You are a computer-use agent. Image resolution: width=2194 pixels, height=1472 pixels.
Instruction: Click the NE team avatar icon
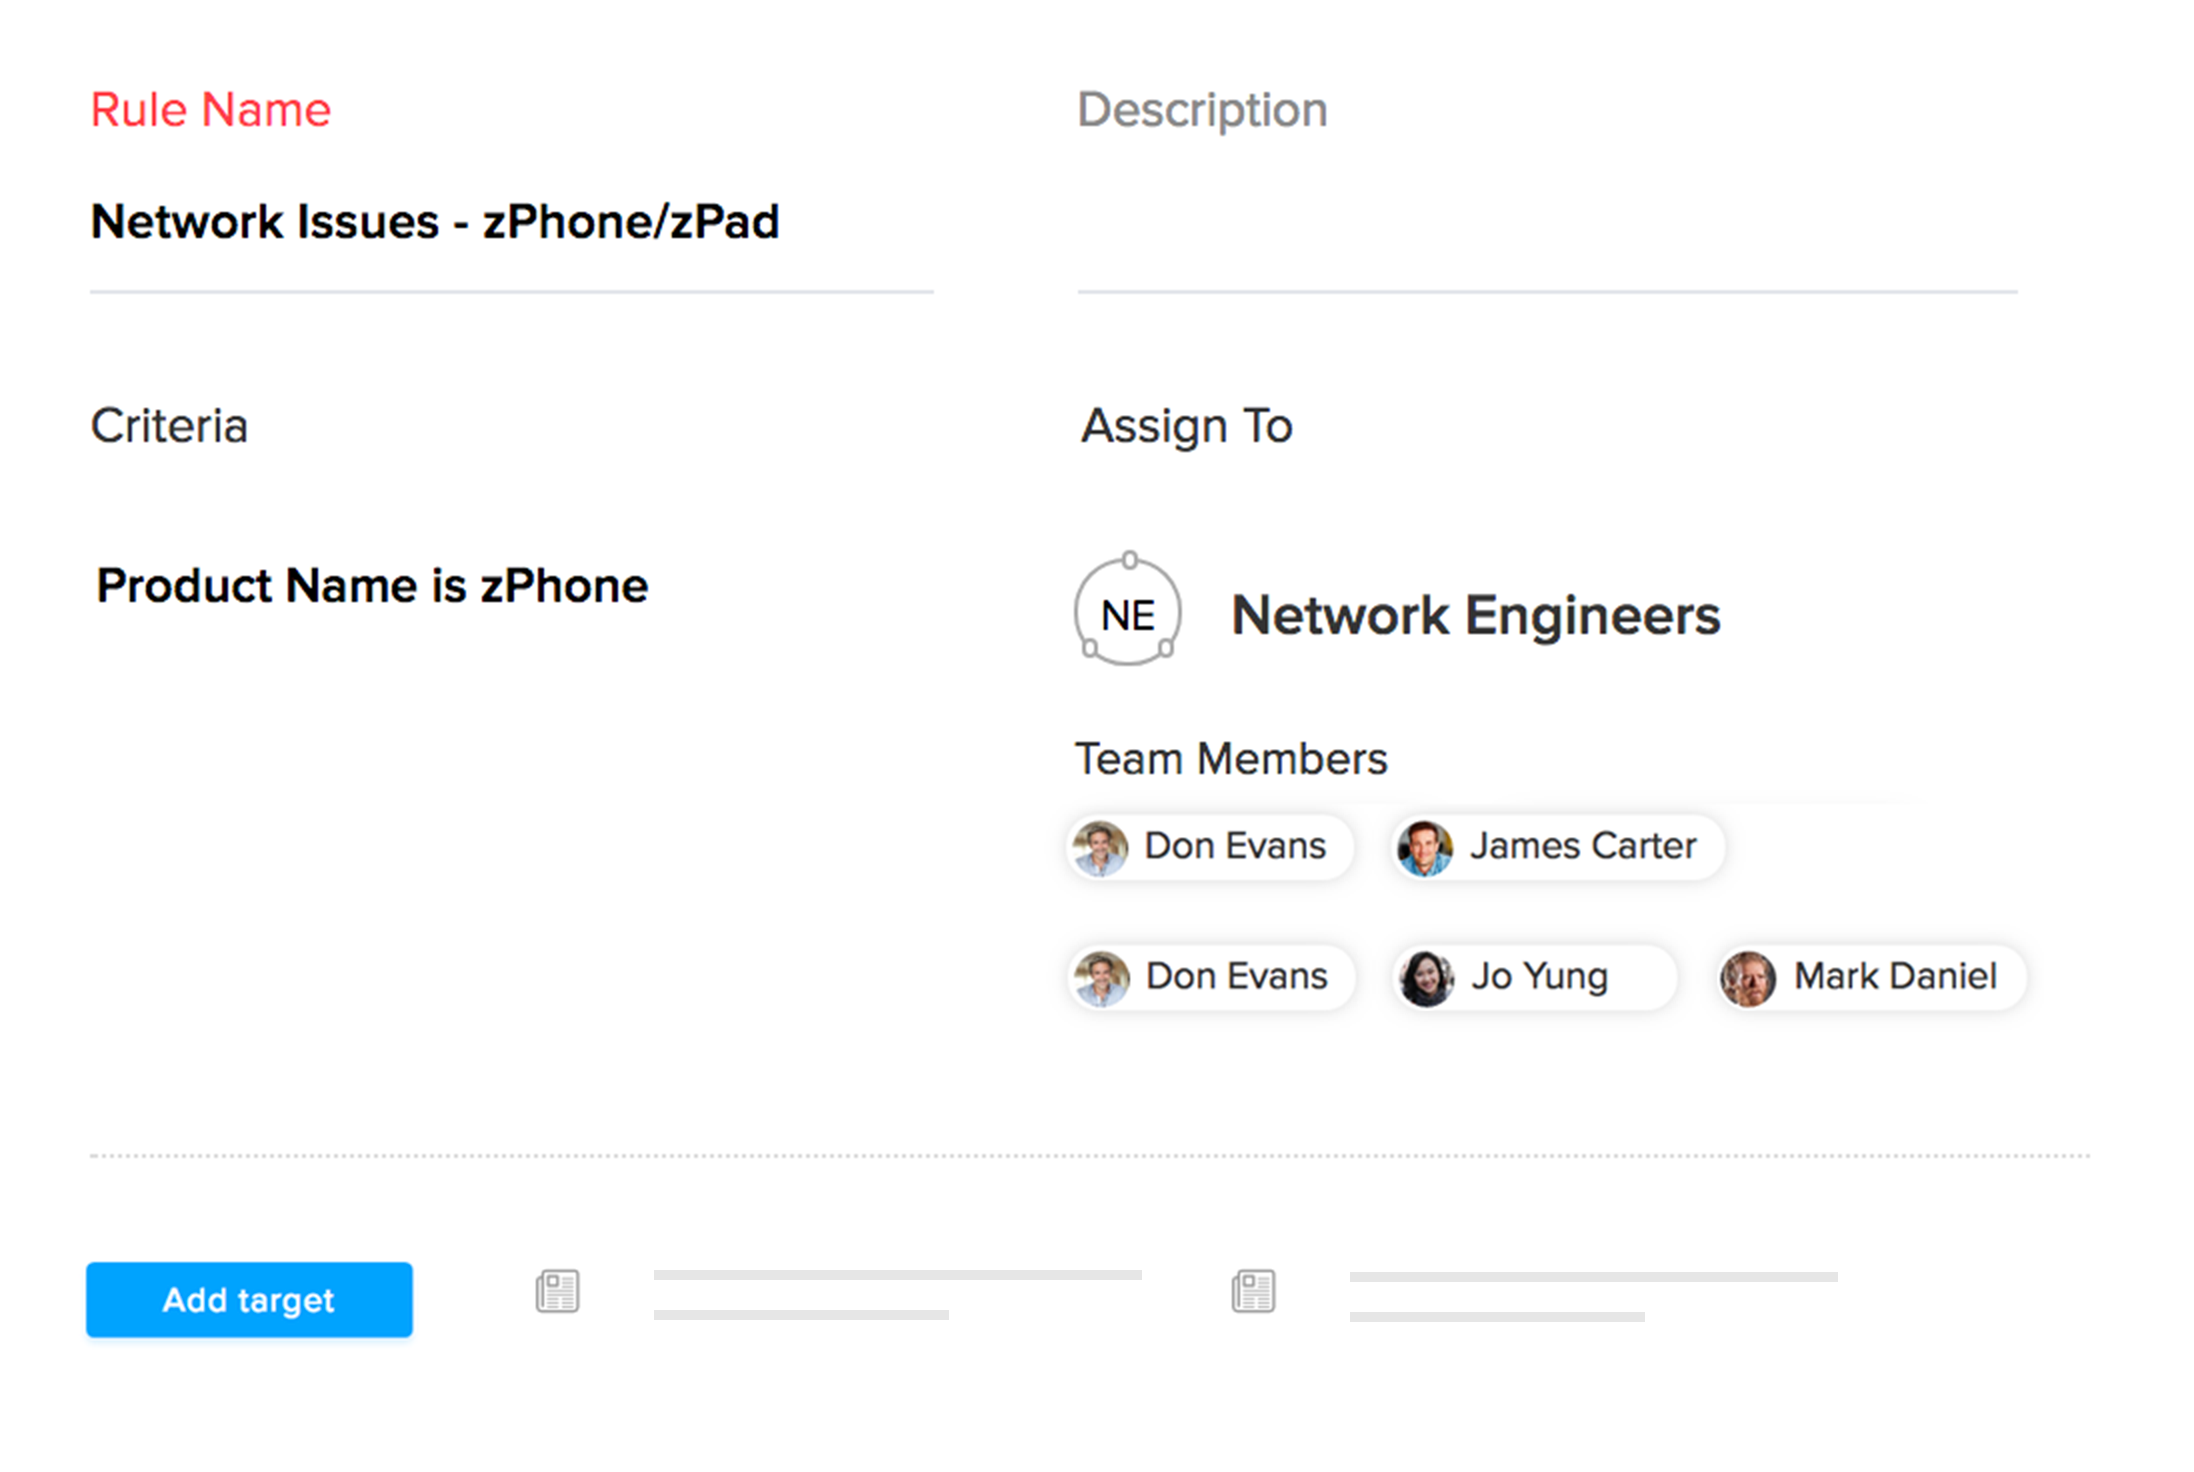point(1128,612)
